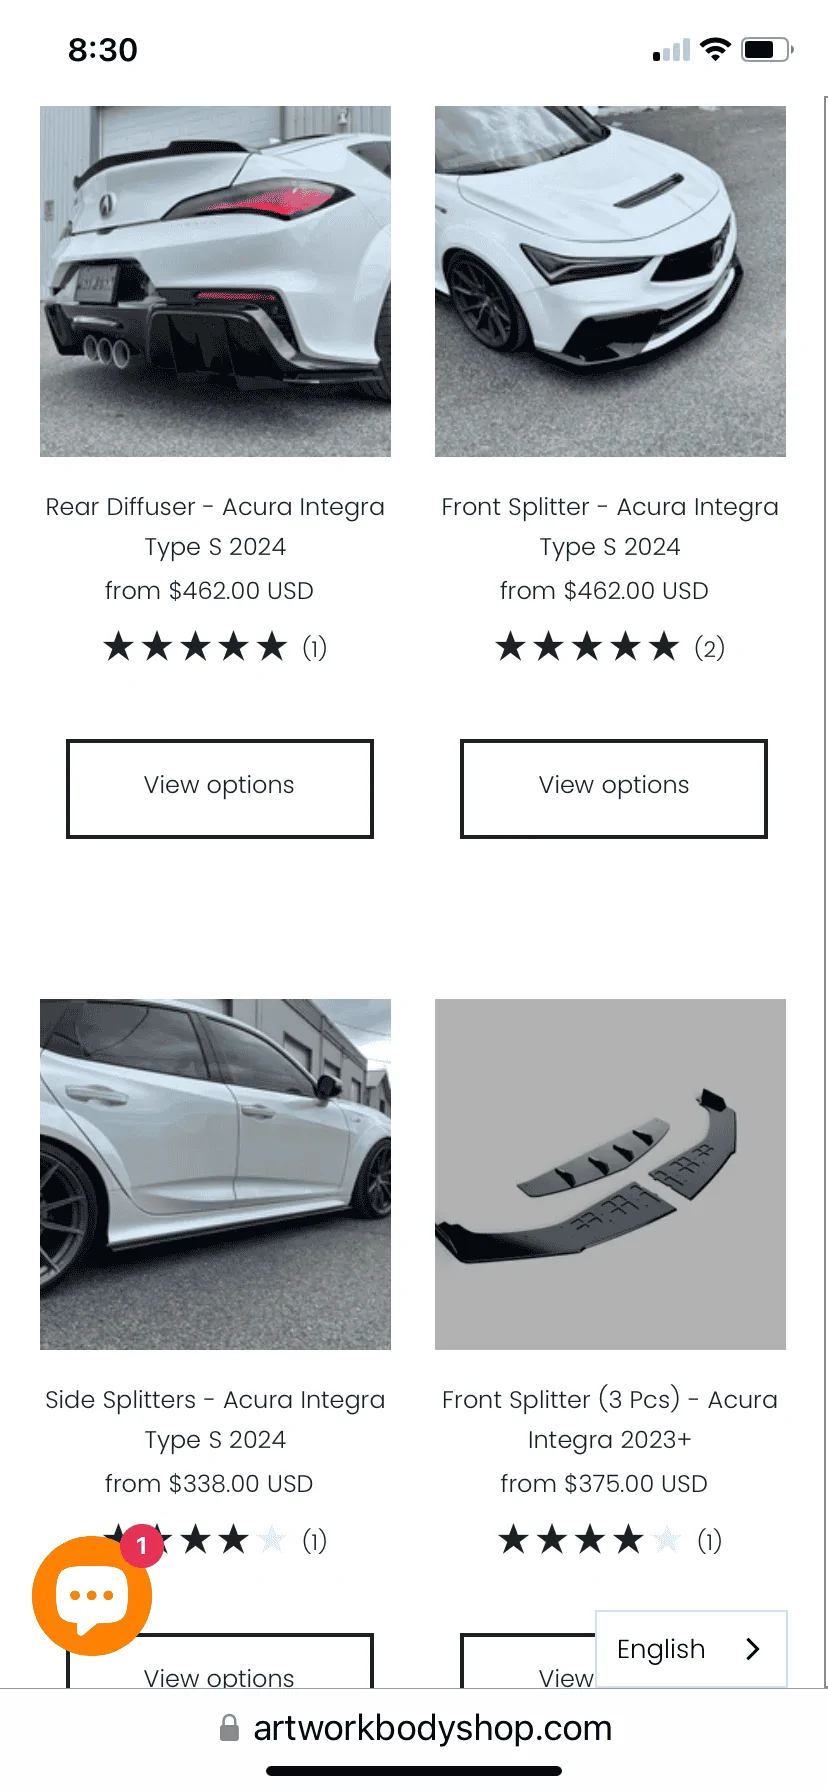Open Side Splitters Type S 2024 link
828x1792 pixels.
click(215, 1420)
